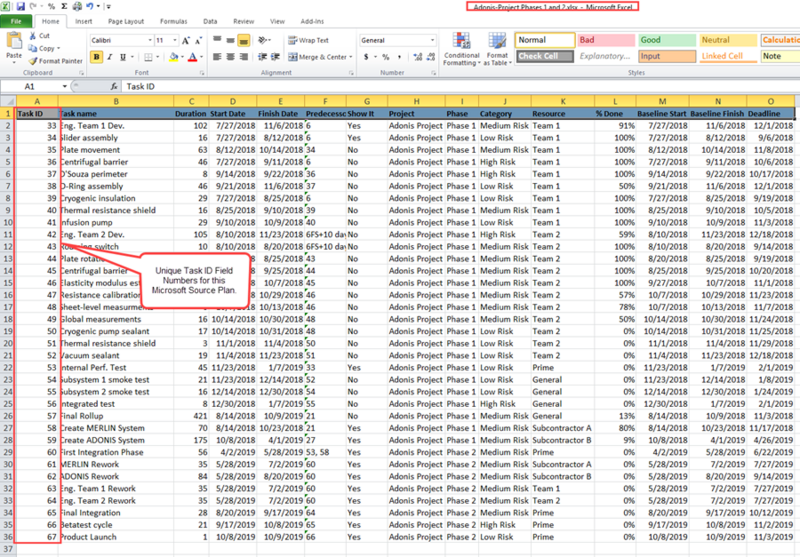Click Wrap Text button
800x557 pixels.
(308, 40)
